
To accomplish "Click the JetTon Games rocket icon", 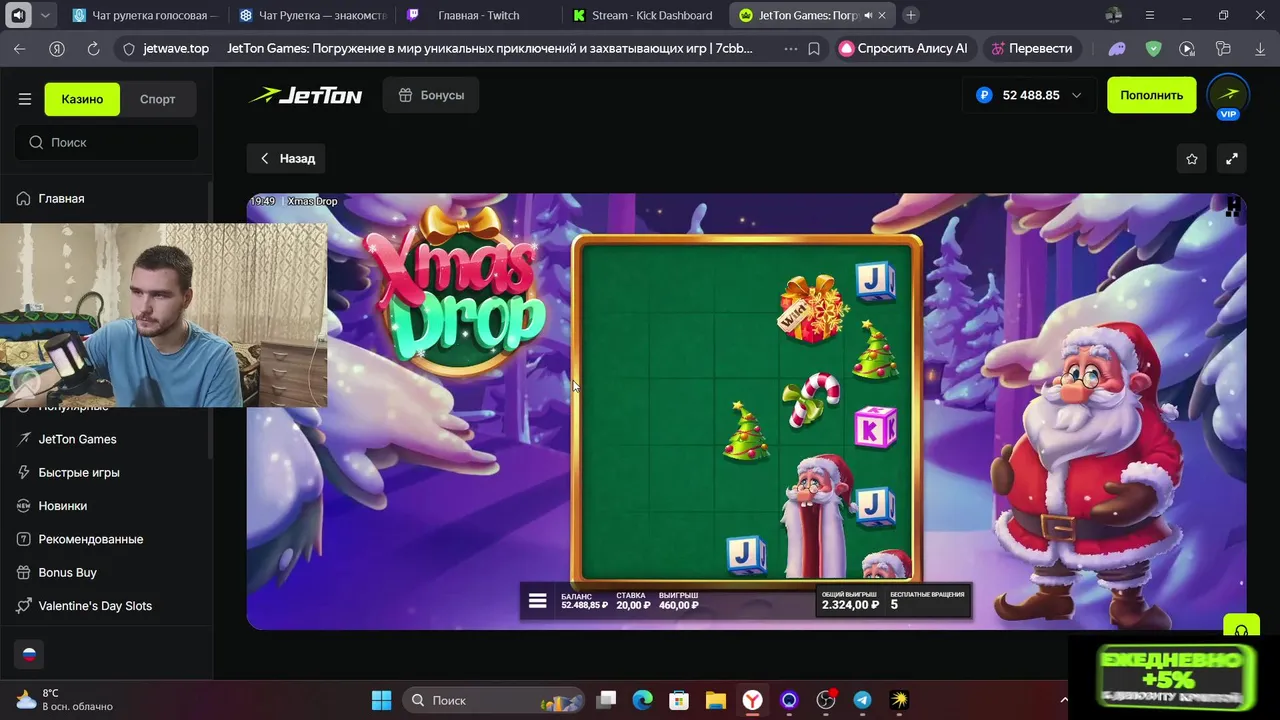I will [x=24, y=439].
